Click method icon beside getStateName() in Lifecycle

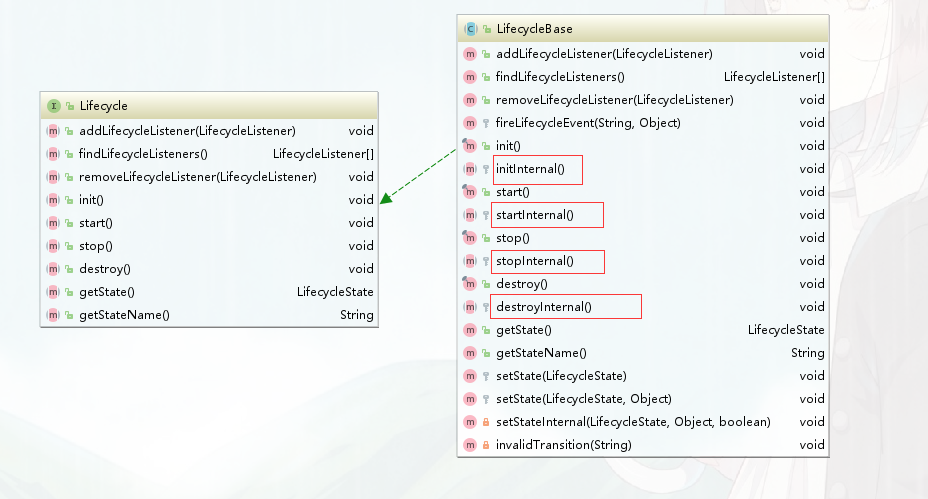coord(53,315)
